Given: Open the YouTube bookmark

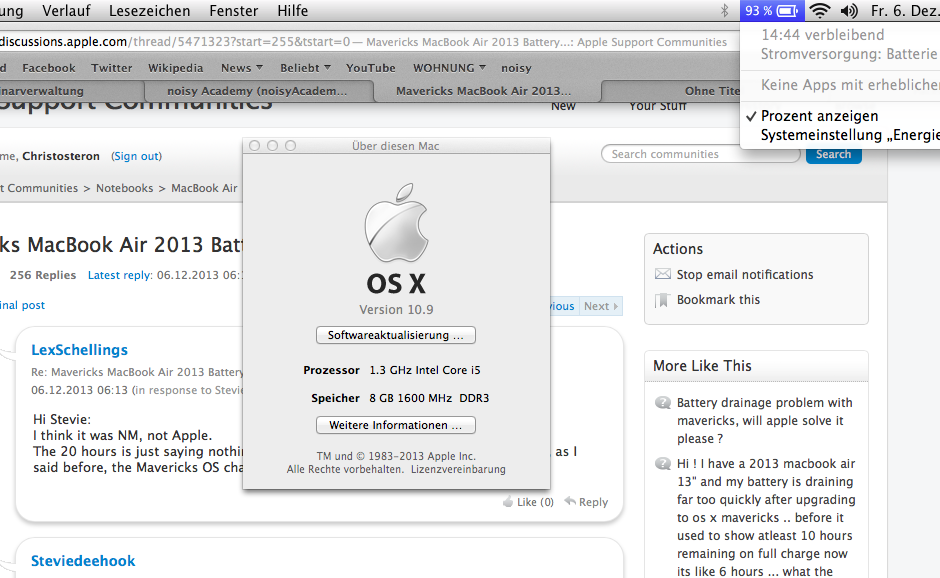Looking at the screenshot, I should point(370,68).
